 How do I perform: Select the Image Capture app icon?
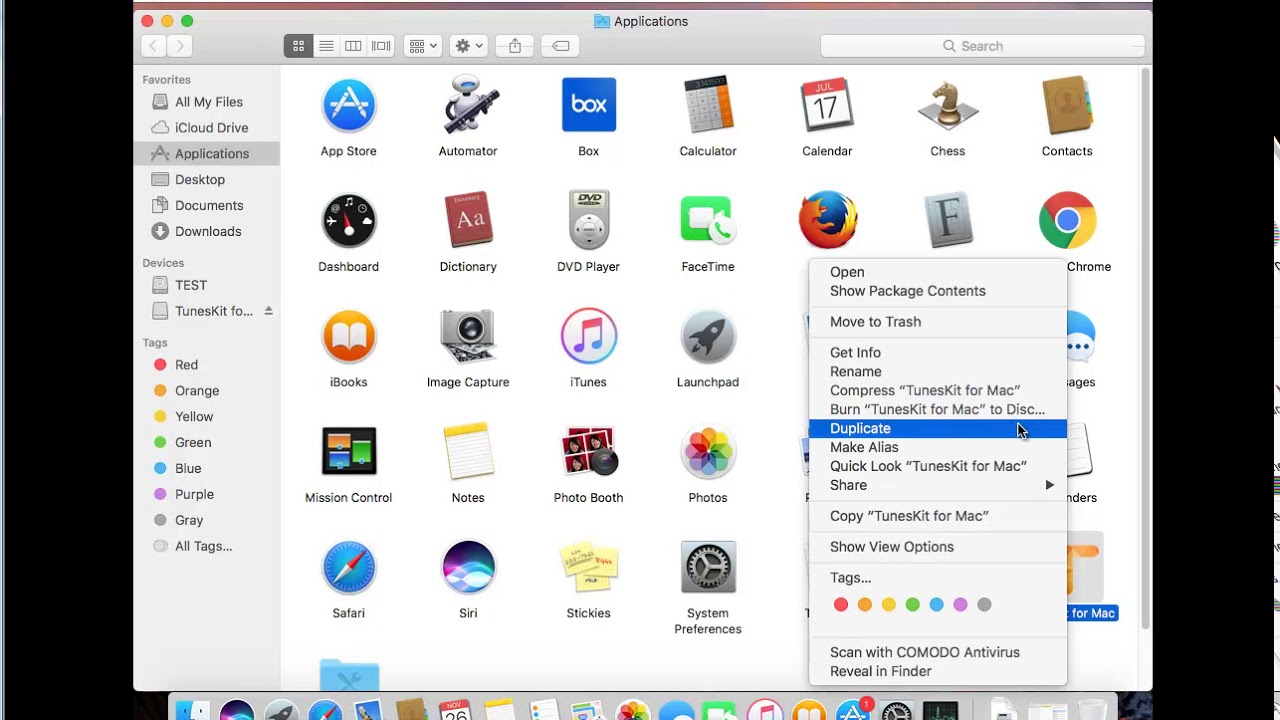tap(468, 336)
